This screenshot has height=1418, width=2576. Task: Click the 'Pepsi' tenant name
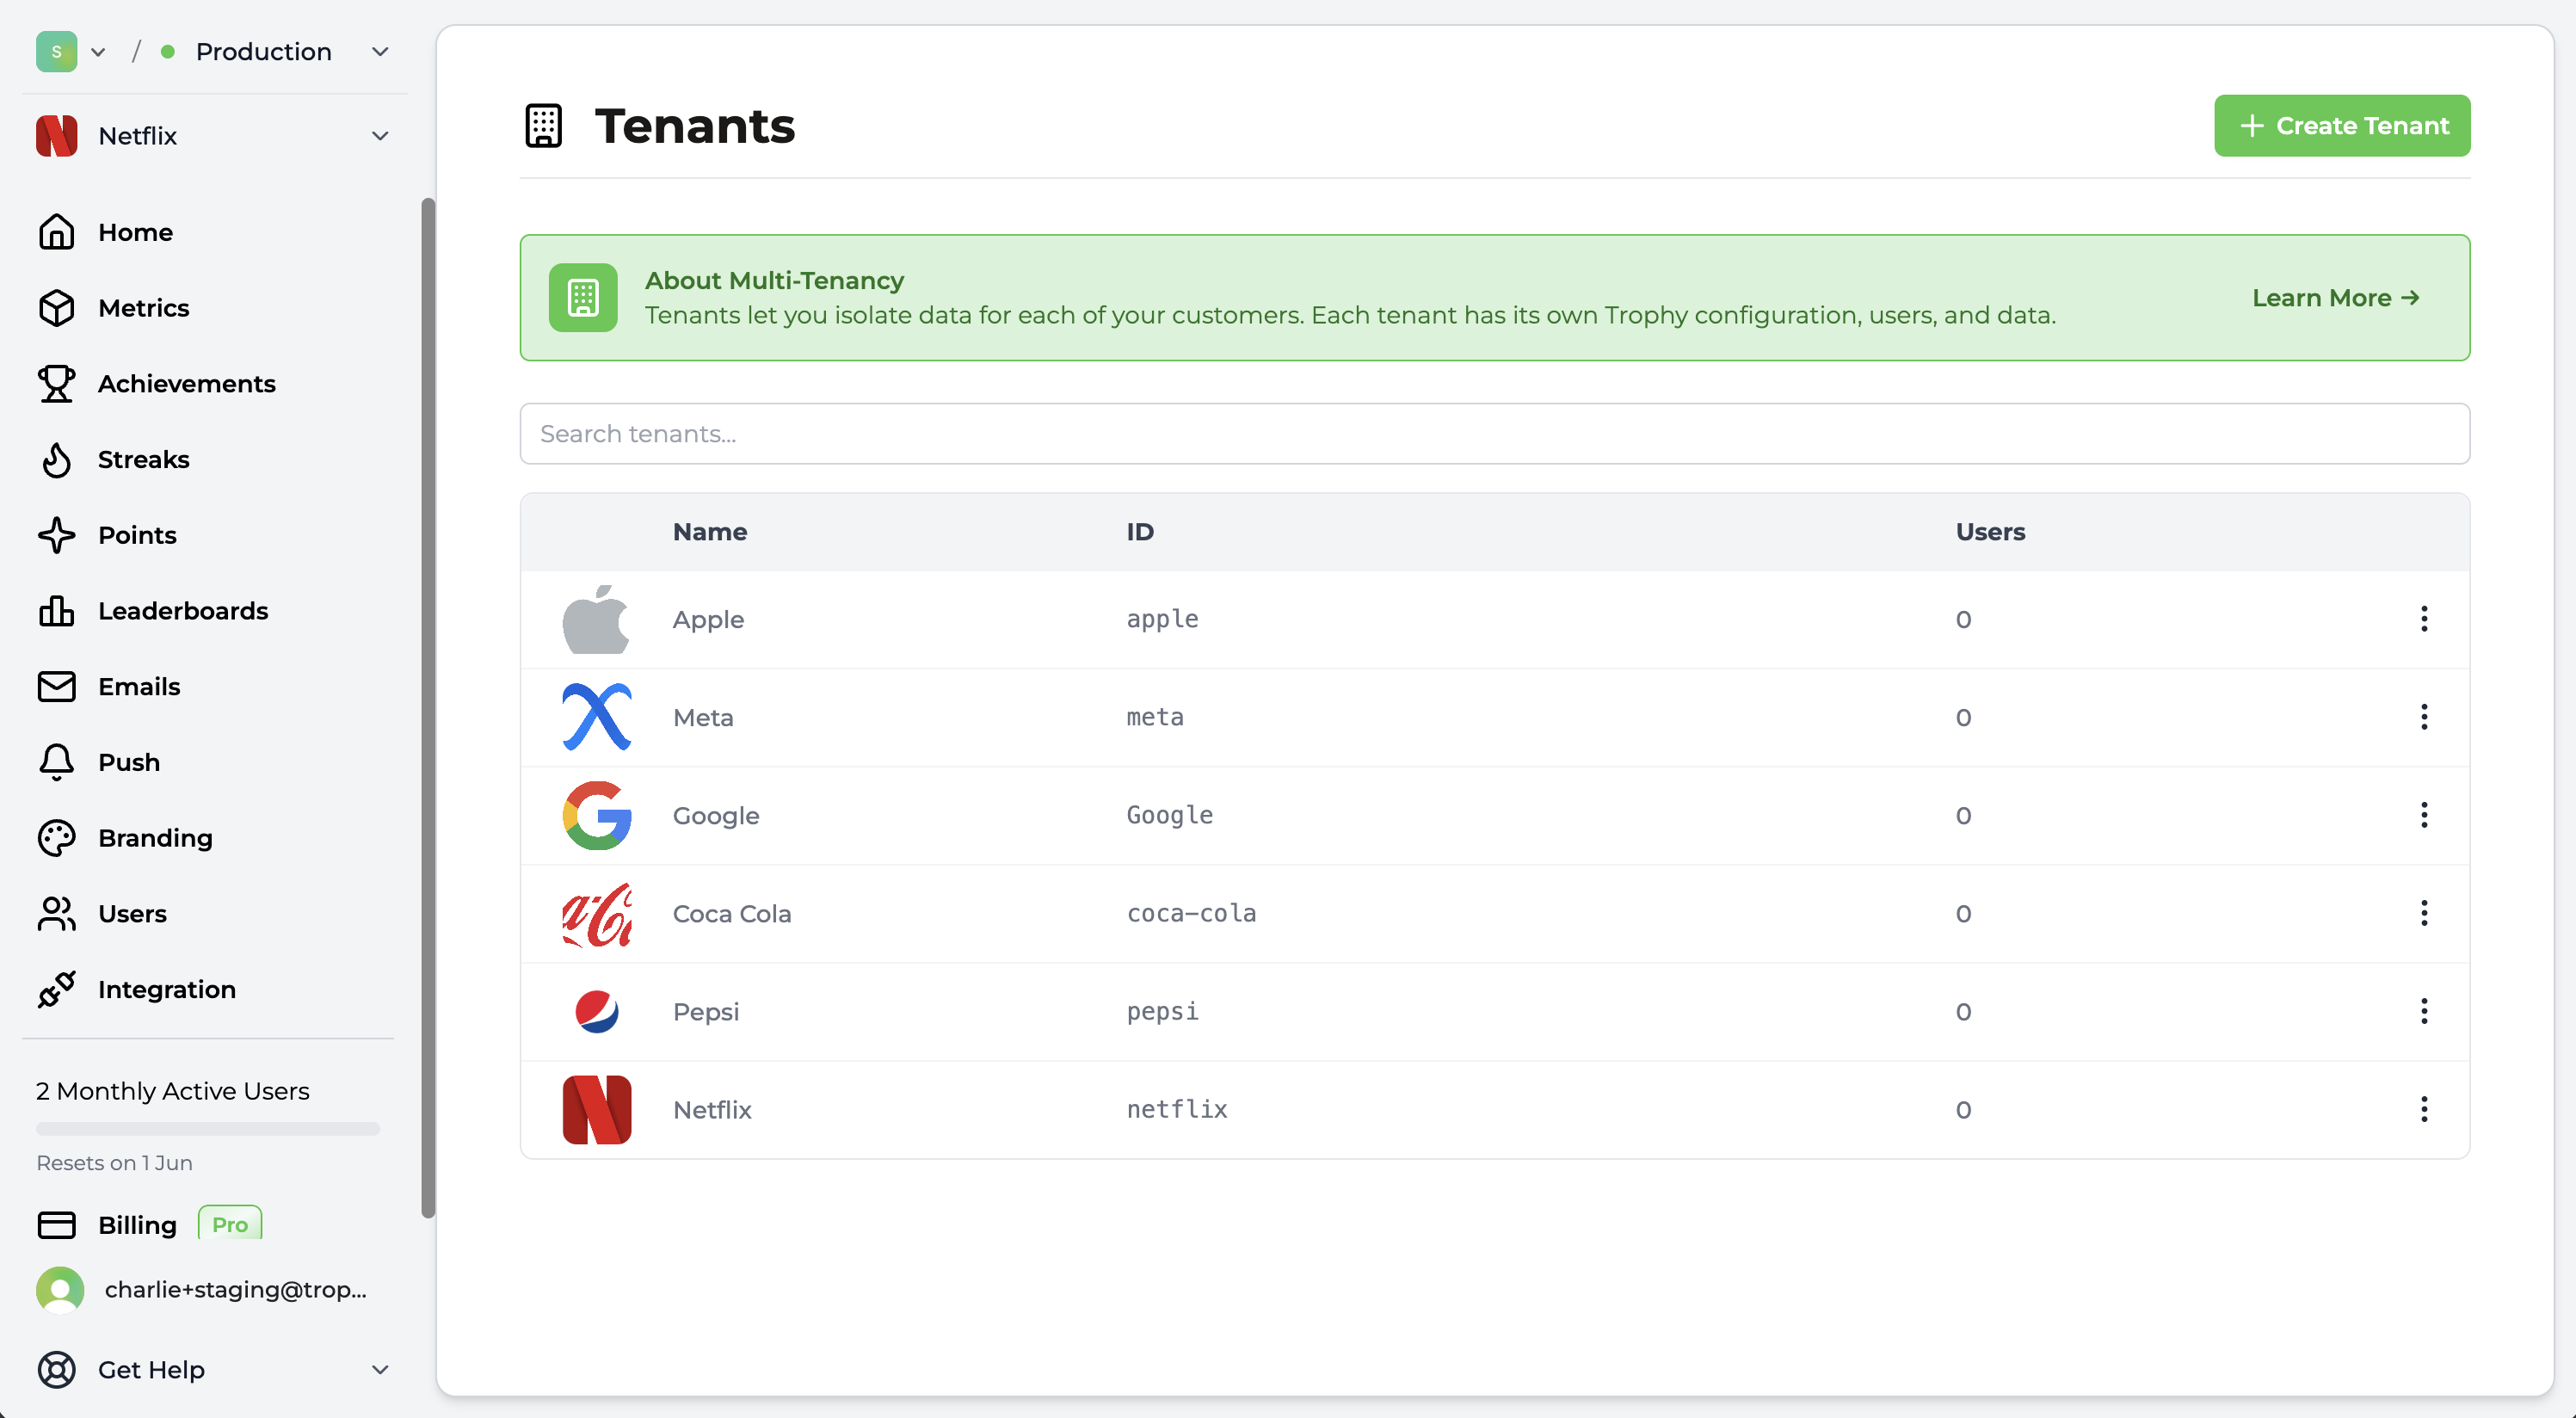pos(706,1012)
